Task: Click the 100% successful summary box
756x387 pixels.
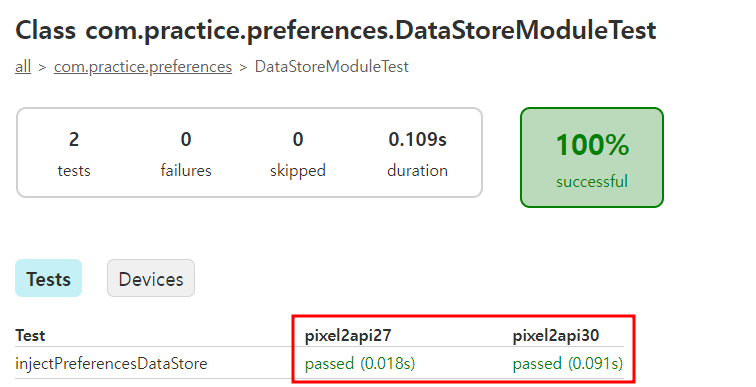Action: tap(592, 158)
